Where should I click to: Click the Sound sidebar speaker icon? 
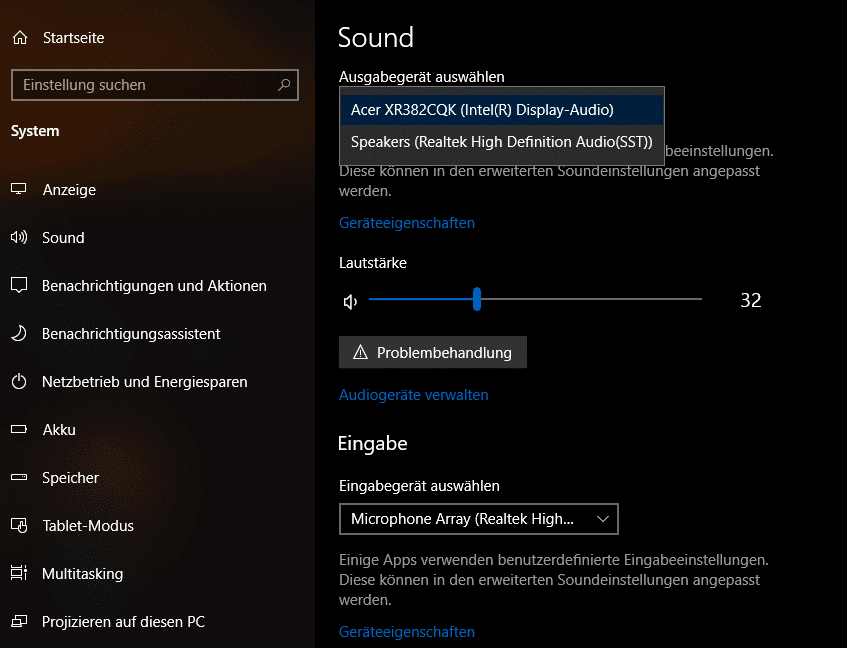(20, 237)
